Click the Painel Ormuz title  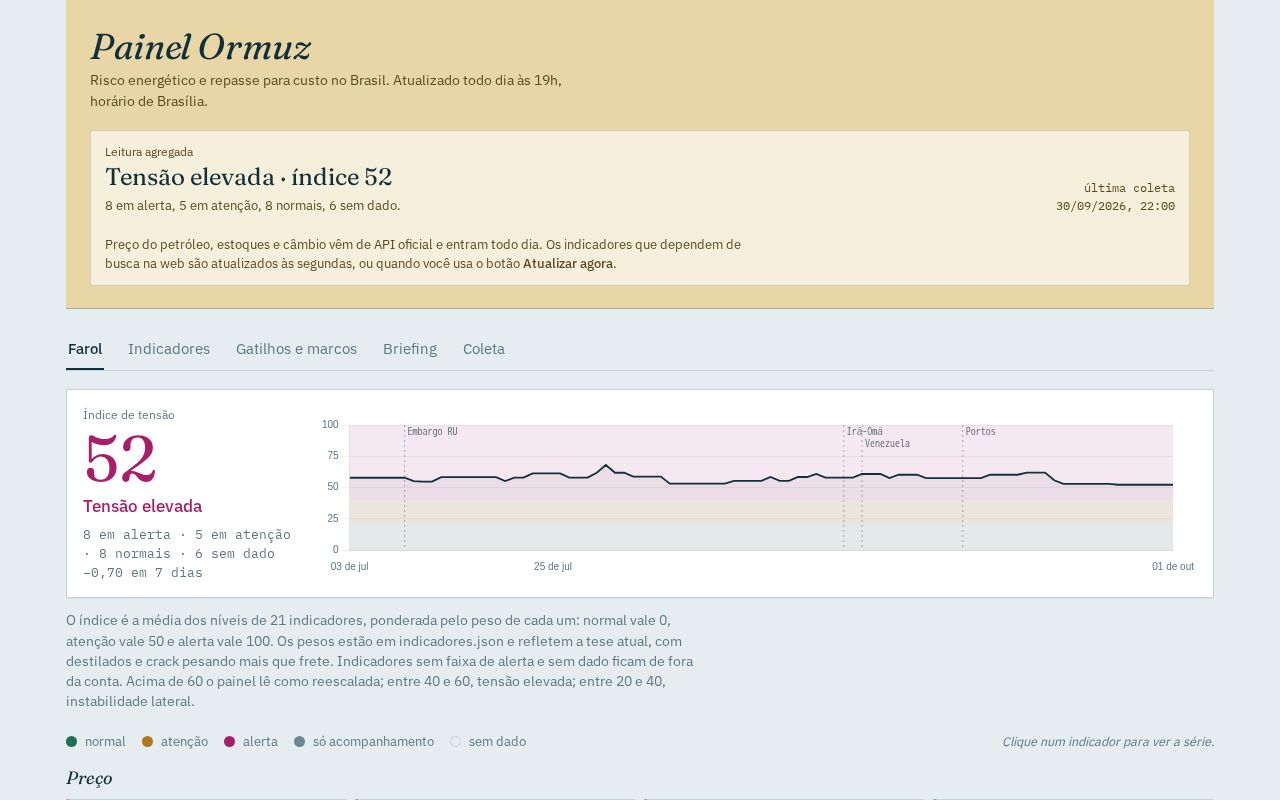pyautogui.click(x=201, y=47)
